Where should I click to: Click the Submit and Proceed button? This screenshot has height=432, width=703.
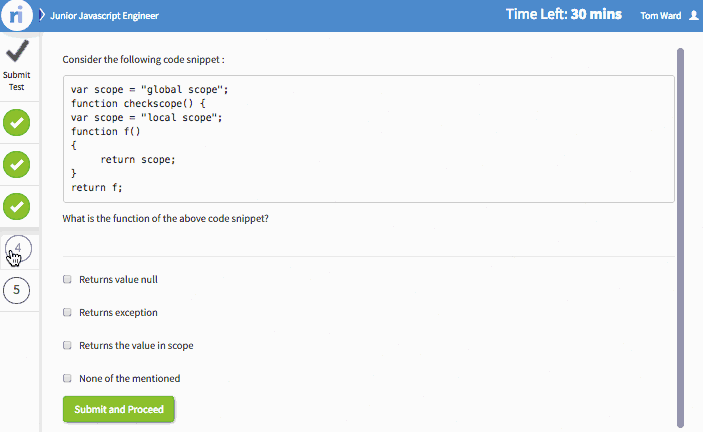(118, 409)
